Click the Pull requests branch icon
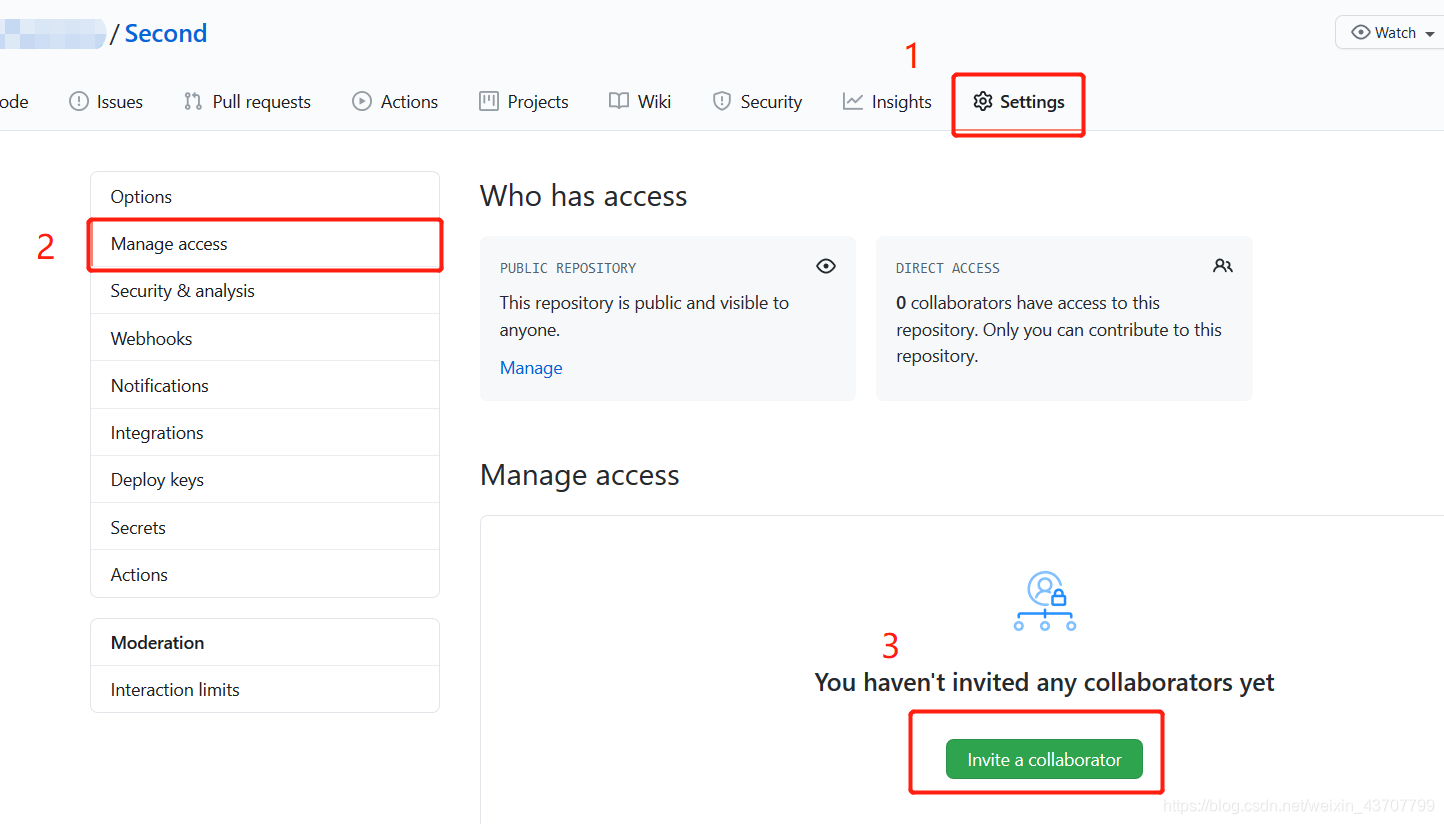 193,101
